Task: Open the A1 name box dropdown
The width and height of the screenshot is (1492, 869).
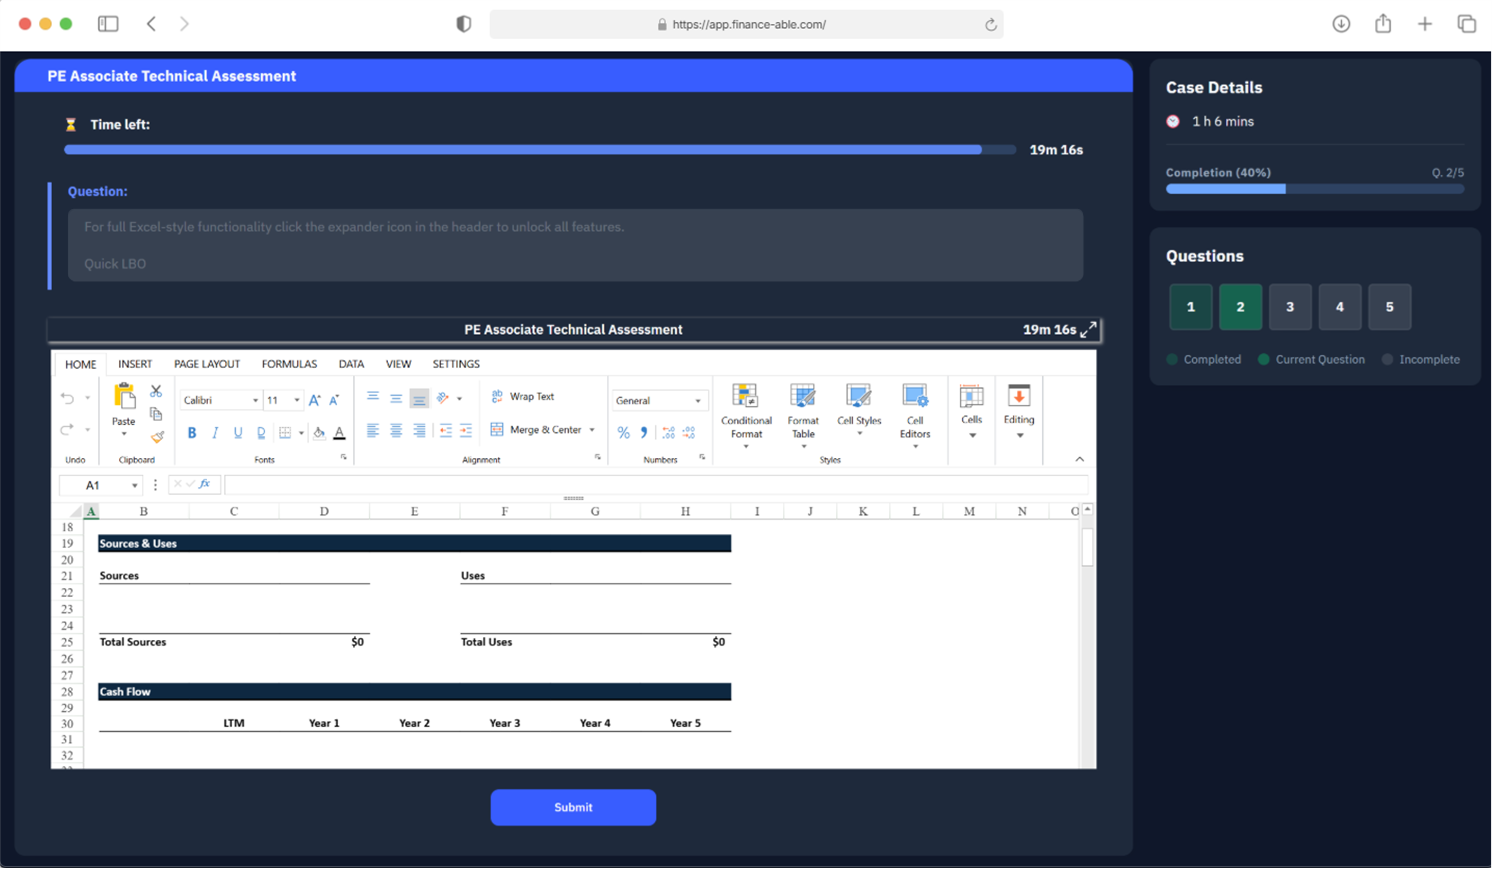Action: pyautogui.click(x=135, y=486)
